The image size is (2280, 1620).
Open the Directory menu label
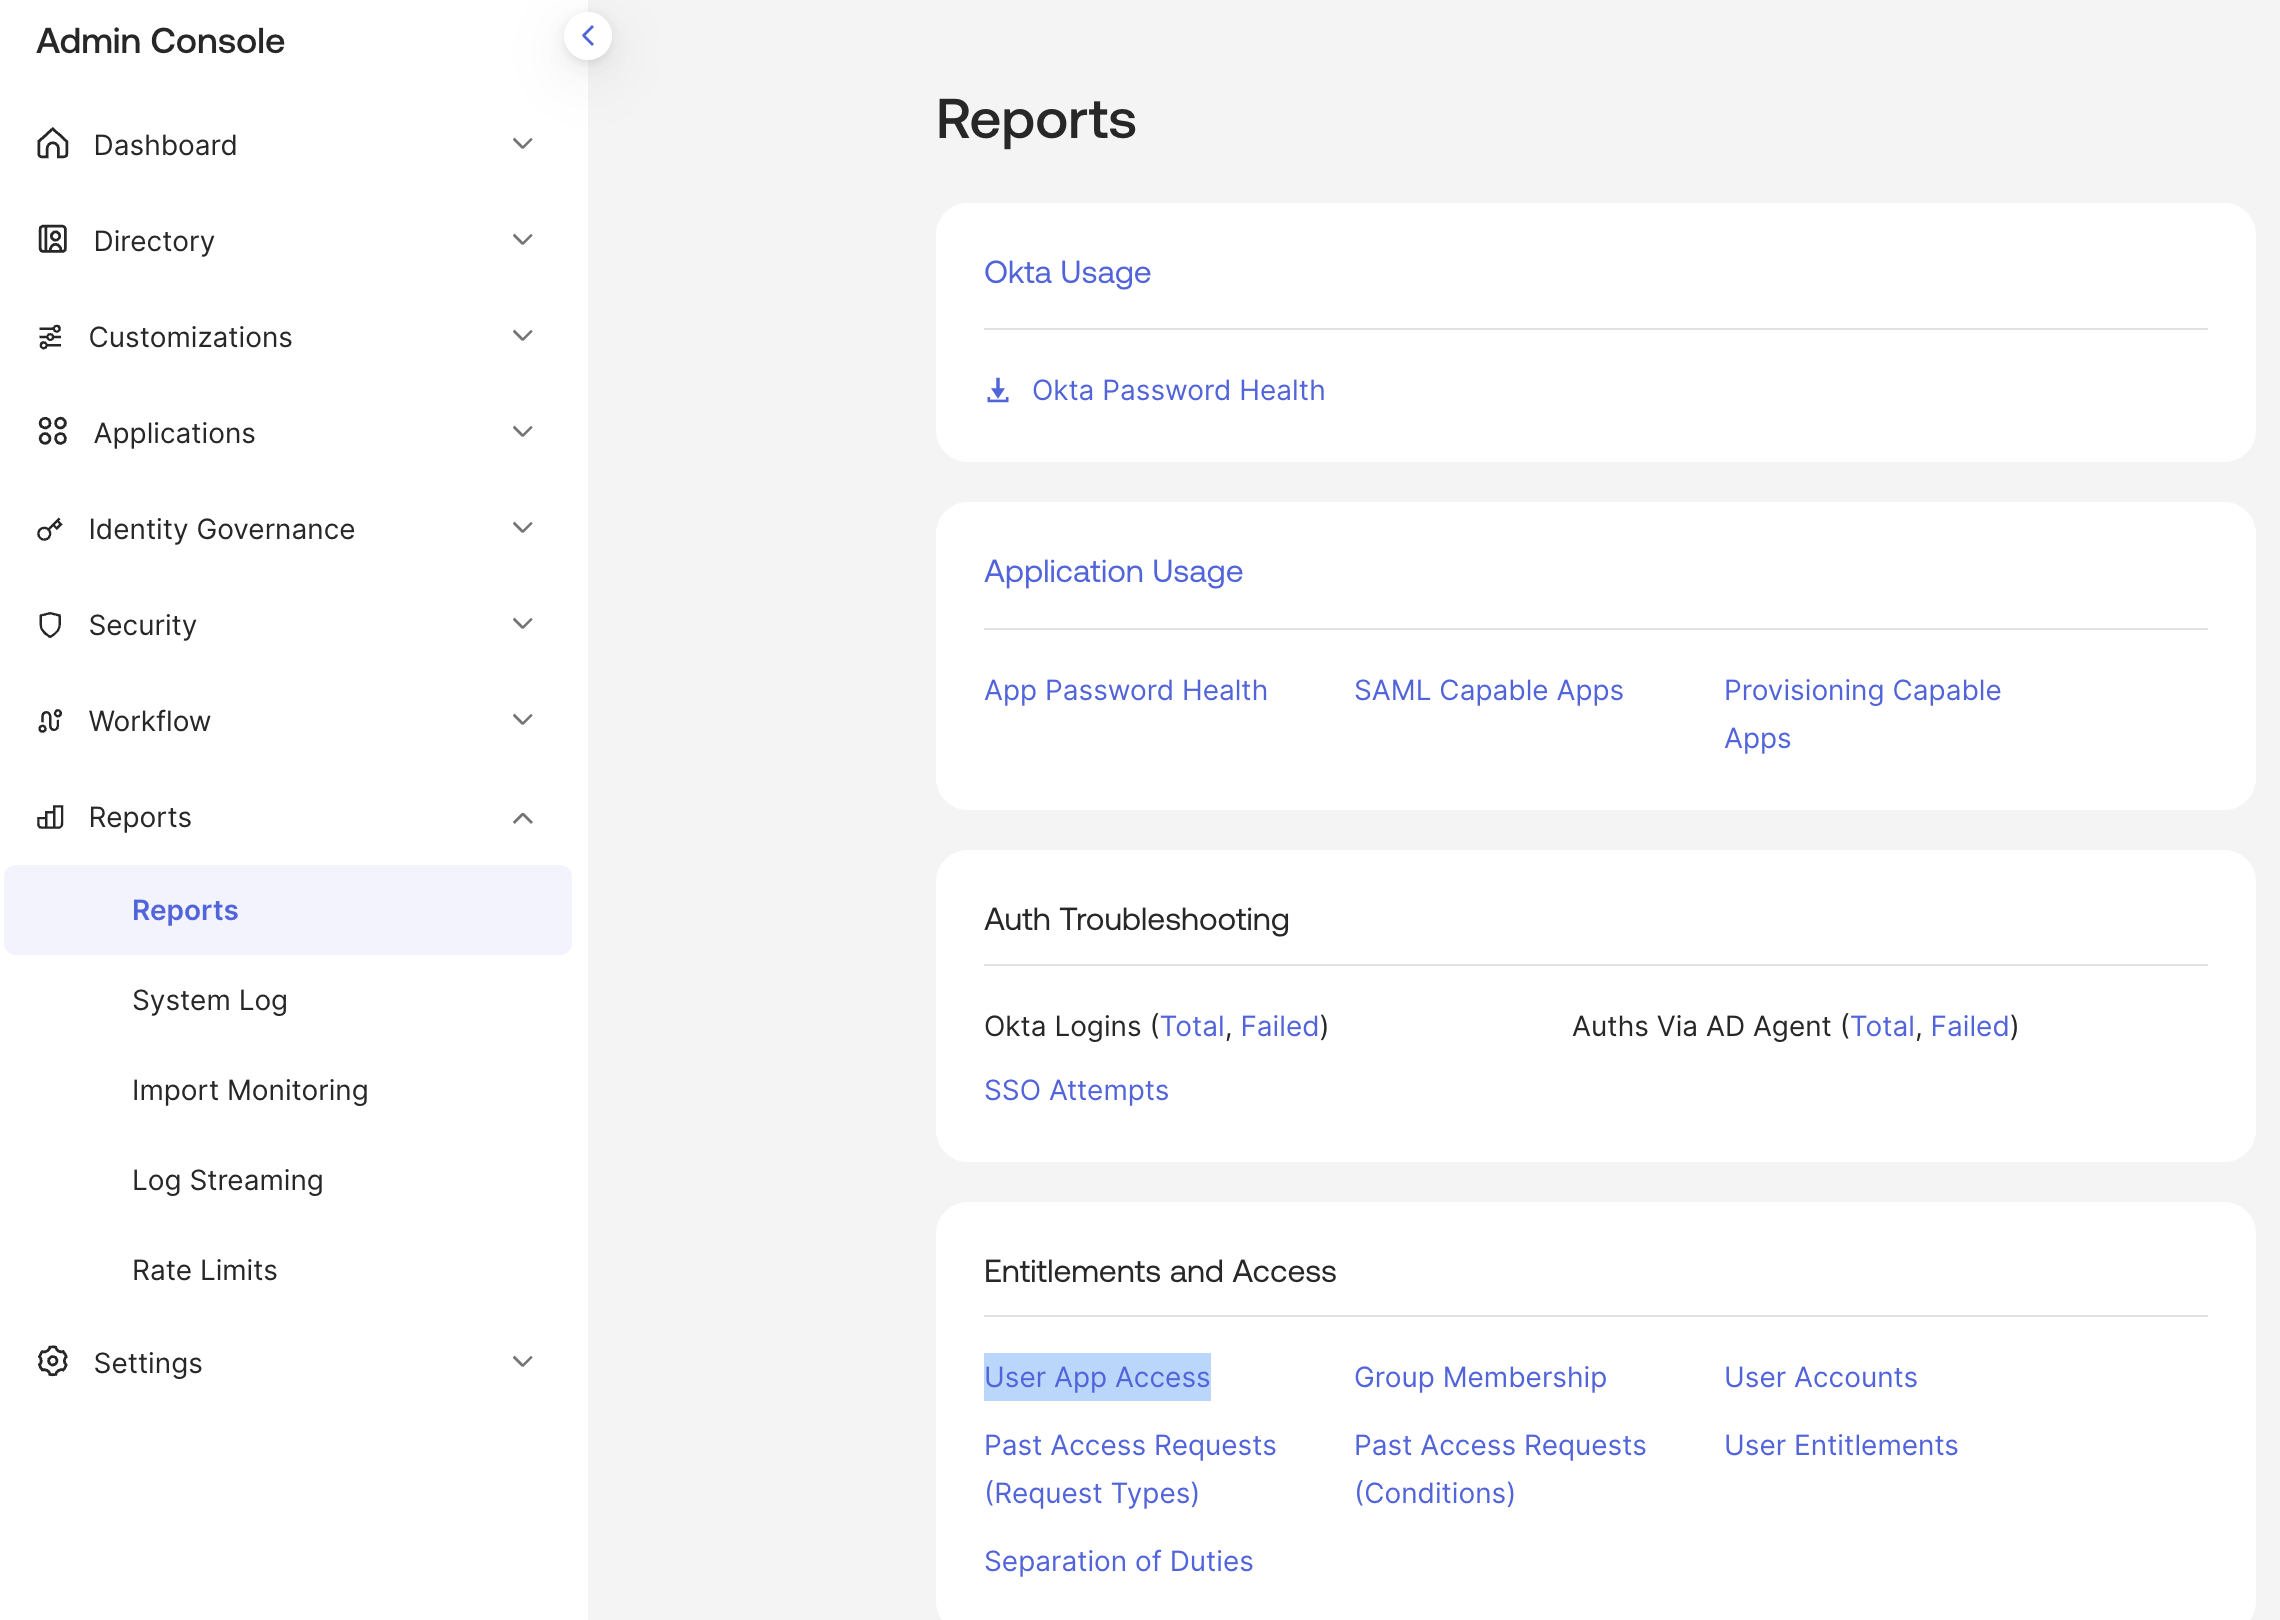(x=154, y=241)
